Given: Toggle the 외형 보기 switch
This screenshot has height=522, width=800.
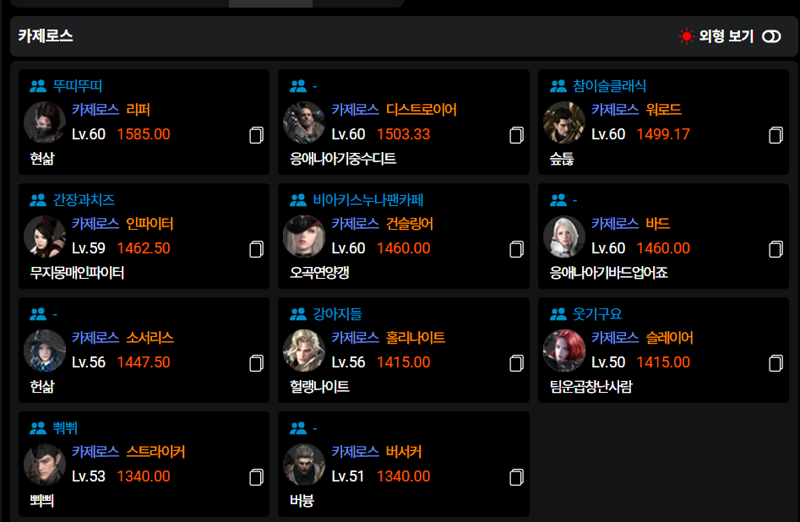Looking at the screenshot, I should (771, 36).
